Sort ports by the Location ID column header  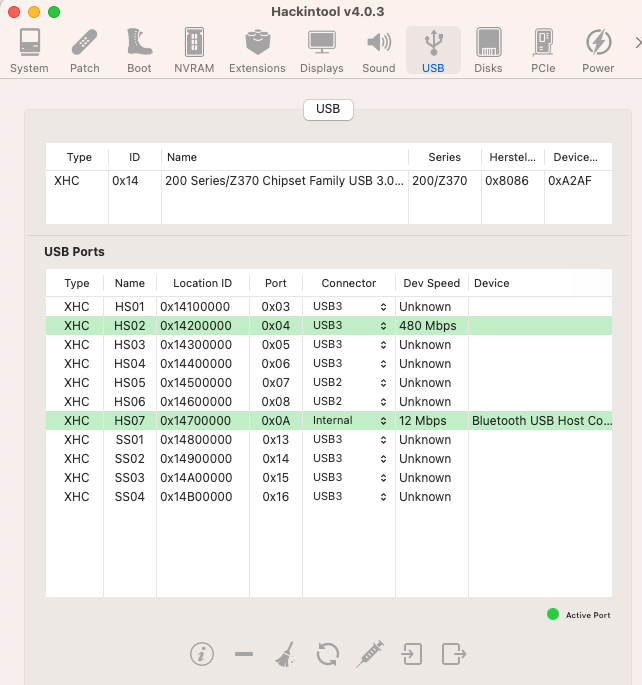tap(202, 283)
